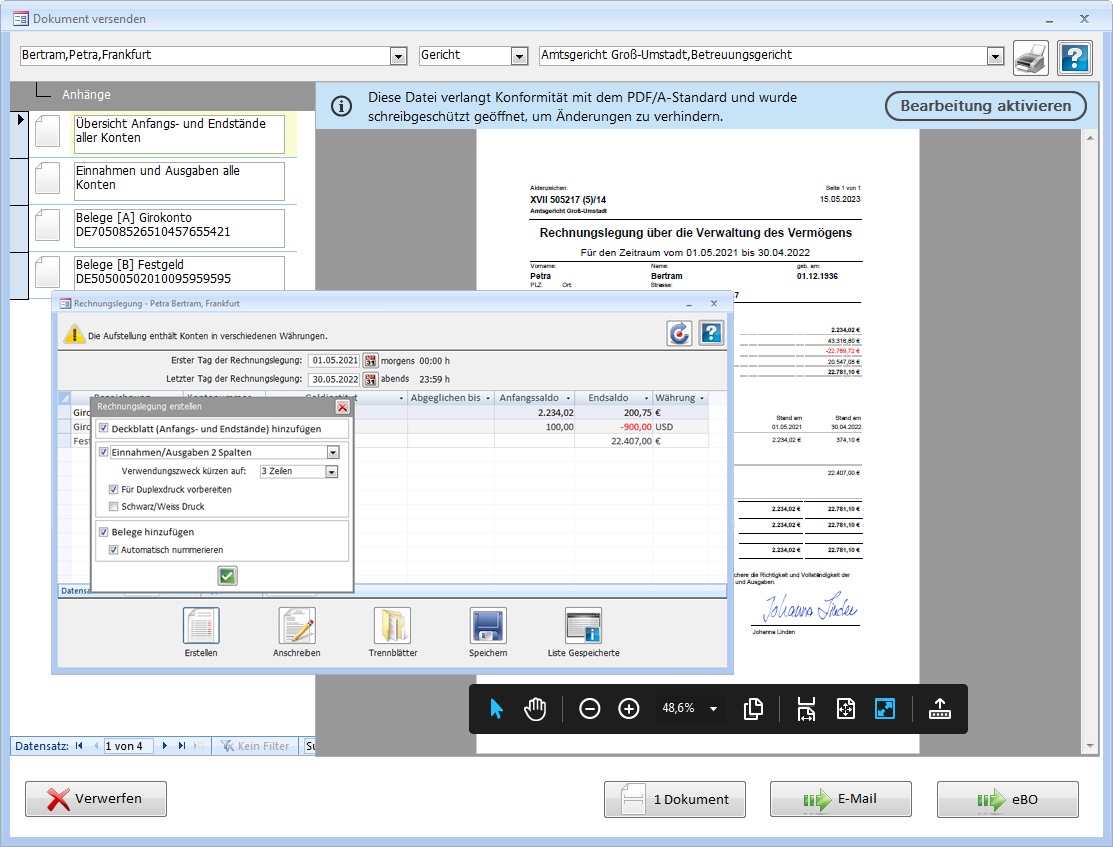Click the printer icon in the top bar
Image resolution: width=1113 pixels, height=847 pixels.
1031,57
